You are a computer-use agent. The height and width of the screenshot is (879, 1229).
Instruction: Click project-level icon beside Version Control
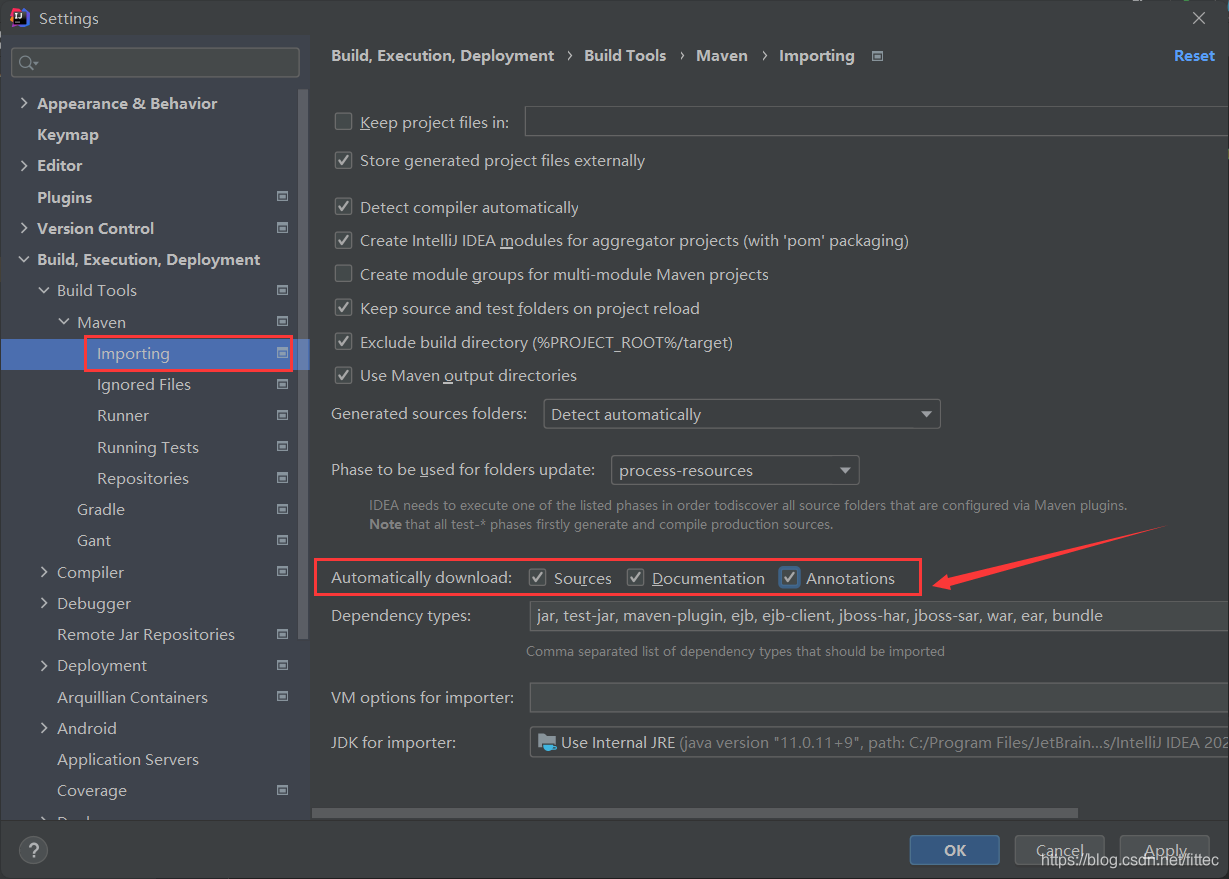(282, 228)
